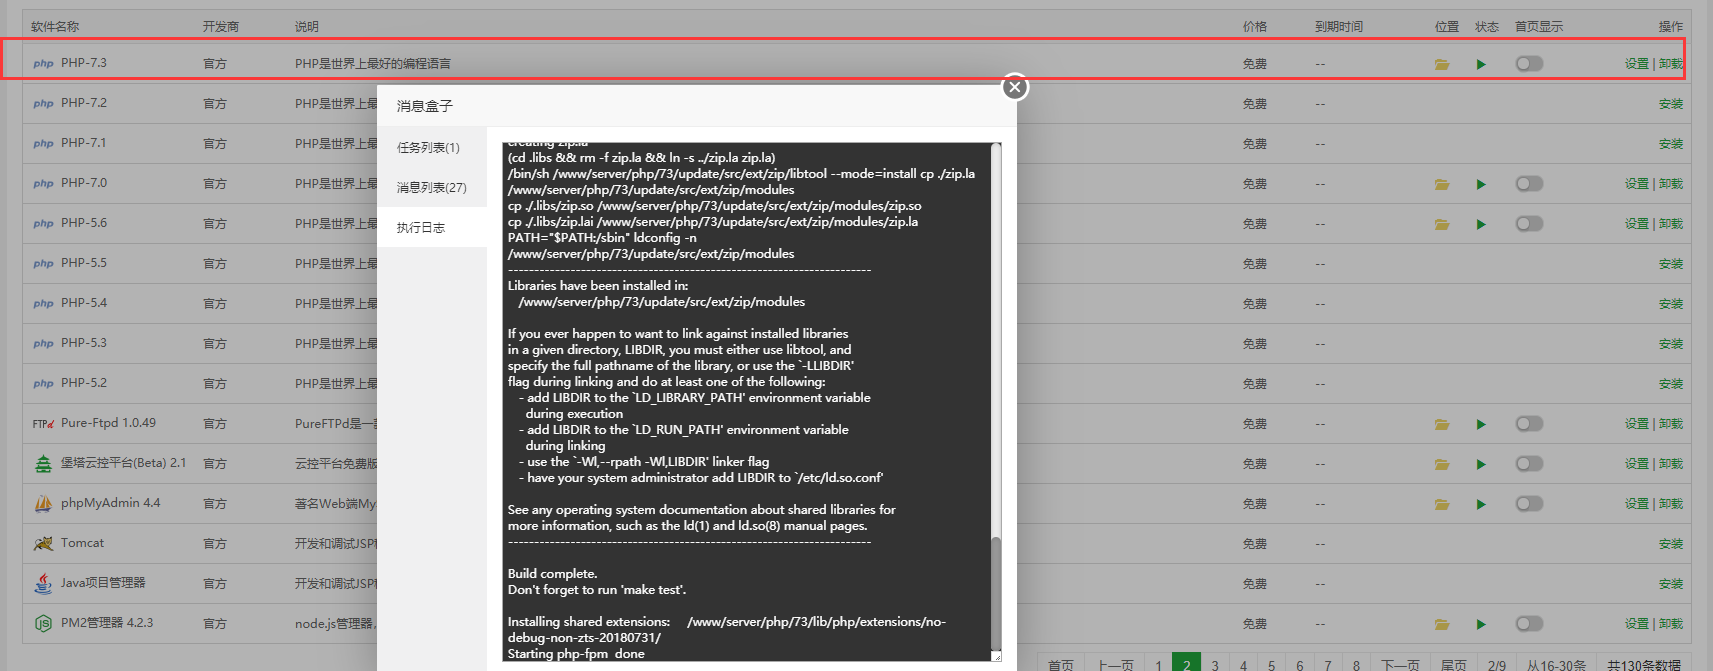Click the log textarea resize handle
The height and width of the screenshot is (671, 1713).
[996, 657]
